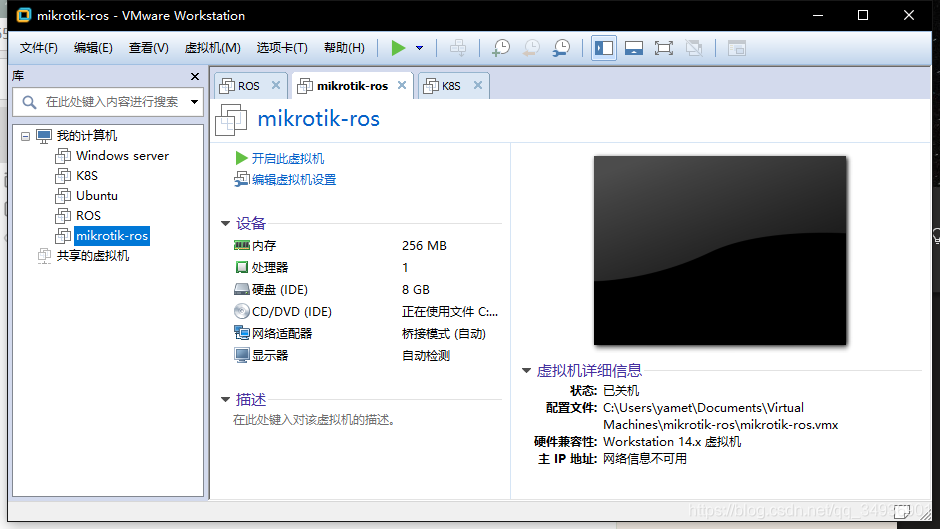The width and height of the screenshot is (940, 529).
Task: Select the ROS VM in library
Action: click(x=88, y=216)
